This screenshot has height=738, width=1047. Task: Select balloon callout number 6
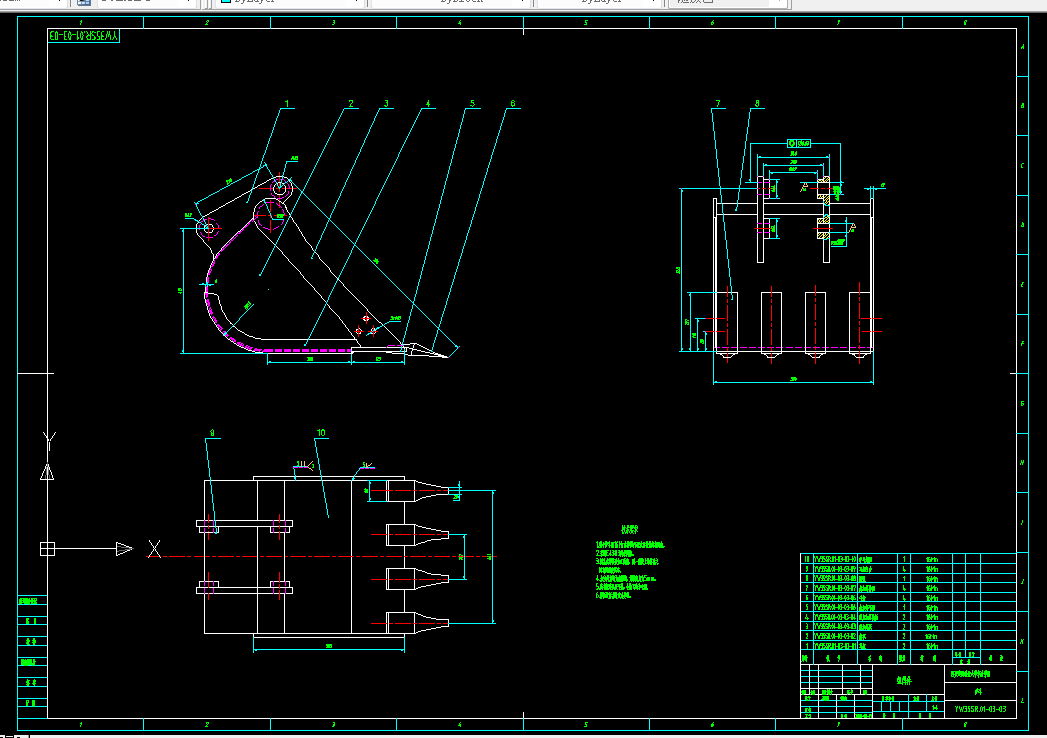pyautogui.click(x=513, y=104)
